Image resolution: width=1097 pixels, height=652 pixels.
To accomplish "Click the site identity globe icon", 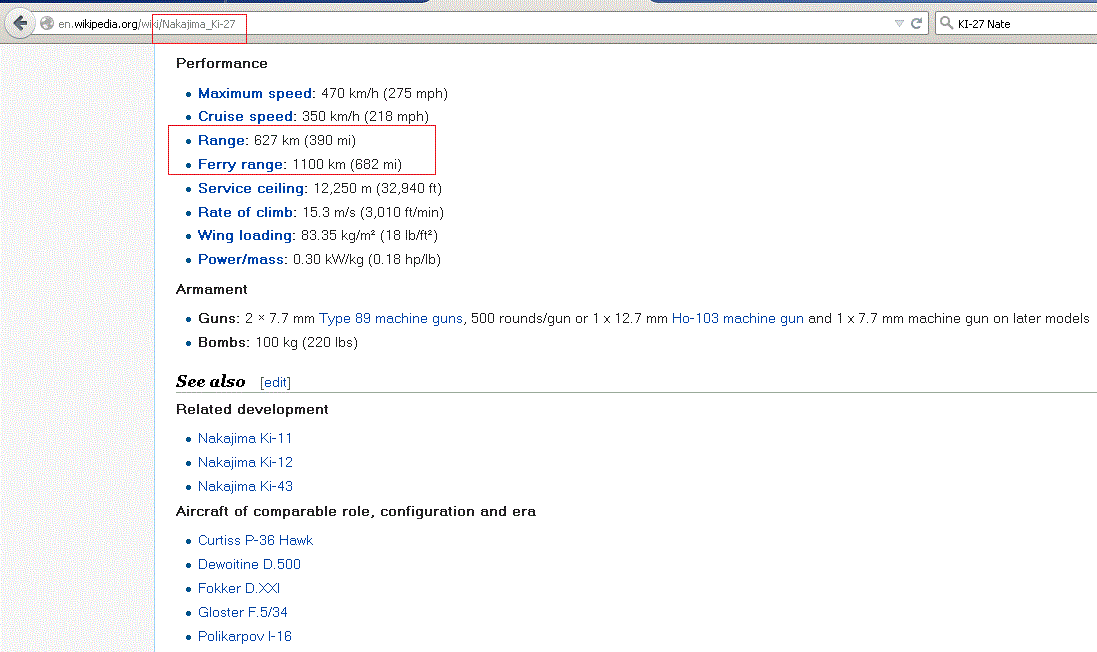I will pyautogui.click(x=47, y=24).
